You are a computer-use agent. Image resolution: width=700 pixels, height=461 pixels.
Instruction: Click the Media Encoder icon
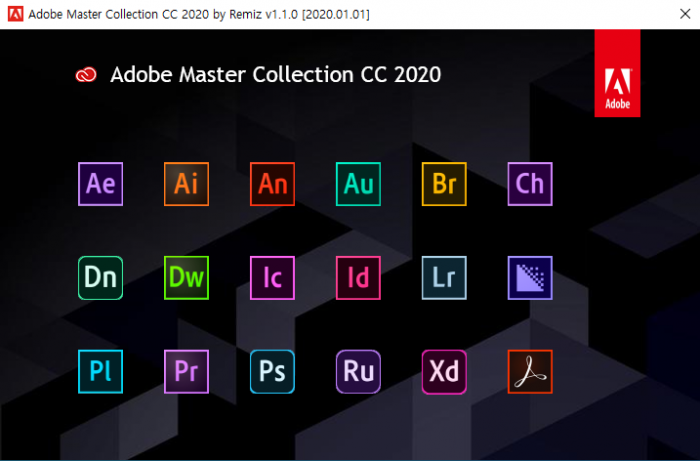pyautogui.click(x=530, y=278)
